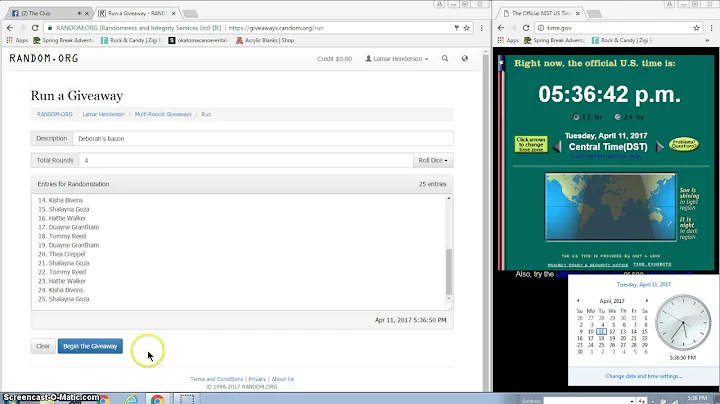Click previous time zone arrow on time.gov
The height and width of the screenshot is (404, 720).
point(557,147)
